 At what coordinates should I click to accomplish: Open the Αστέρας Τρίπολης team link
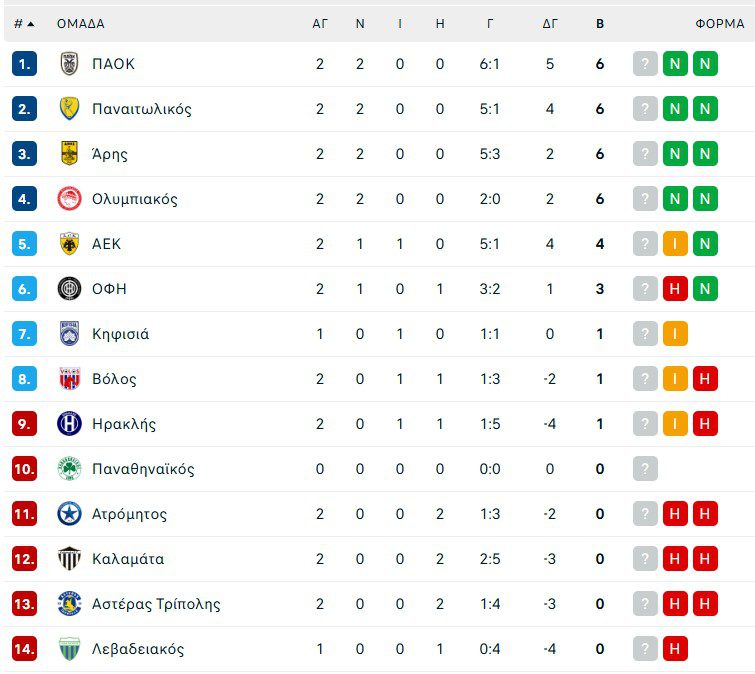click(x=156, y=604)
